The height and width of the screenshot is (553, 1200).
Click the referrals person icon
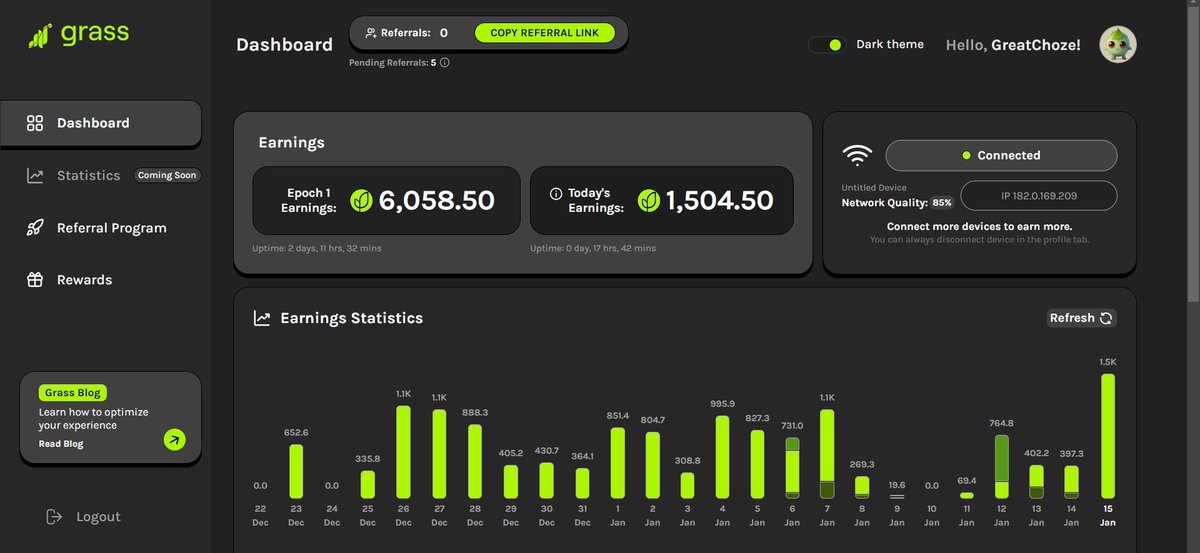370,33
